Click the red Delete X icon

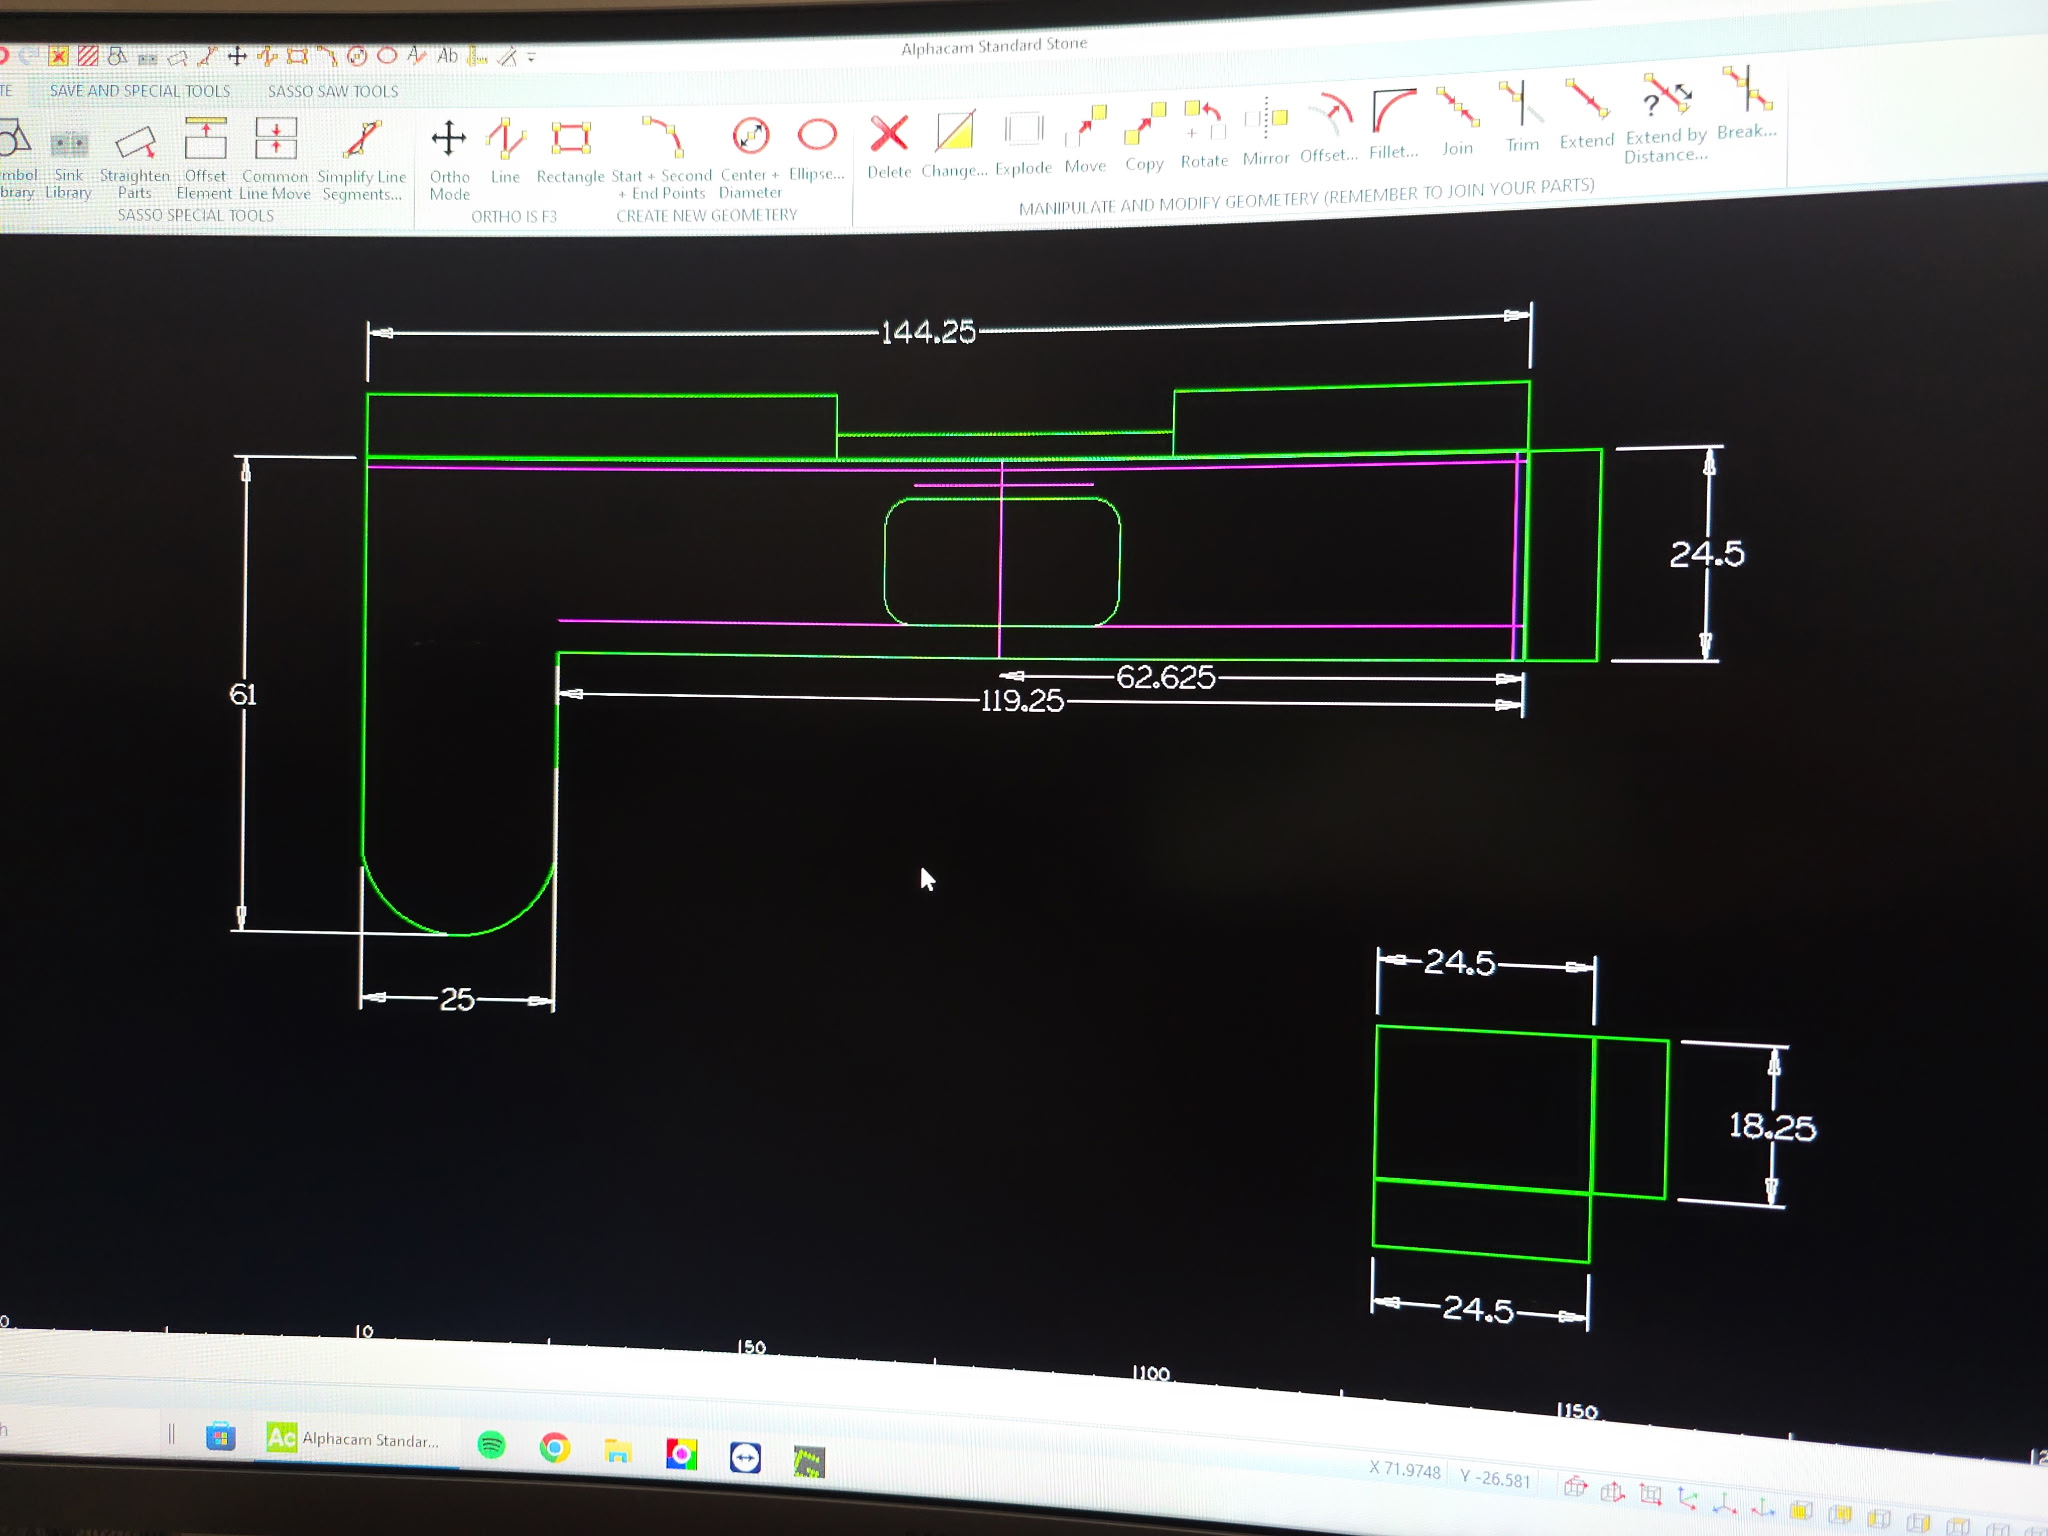[x=888, y=135]
